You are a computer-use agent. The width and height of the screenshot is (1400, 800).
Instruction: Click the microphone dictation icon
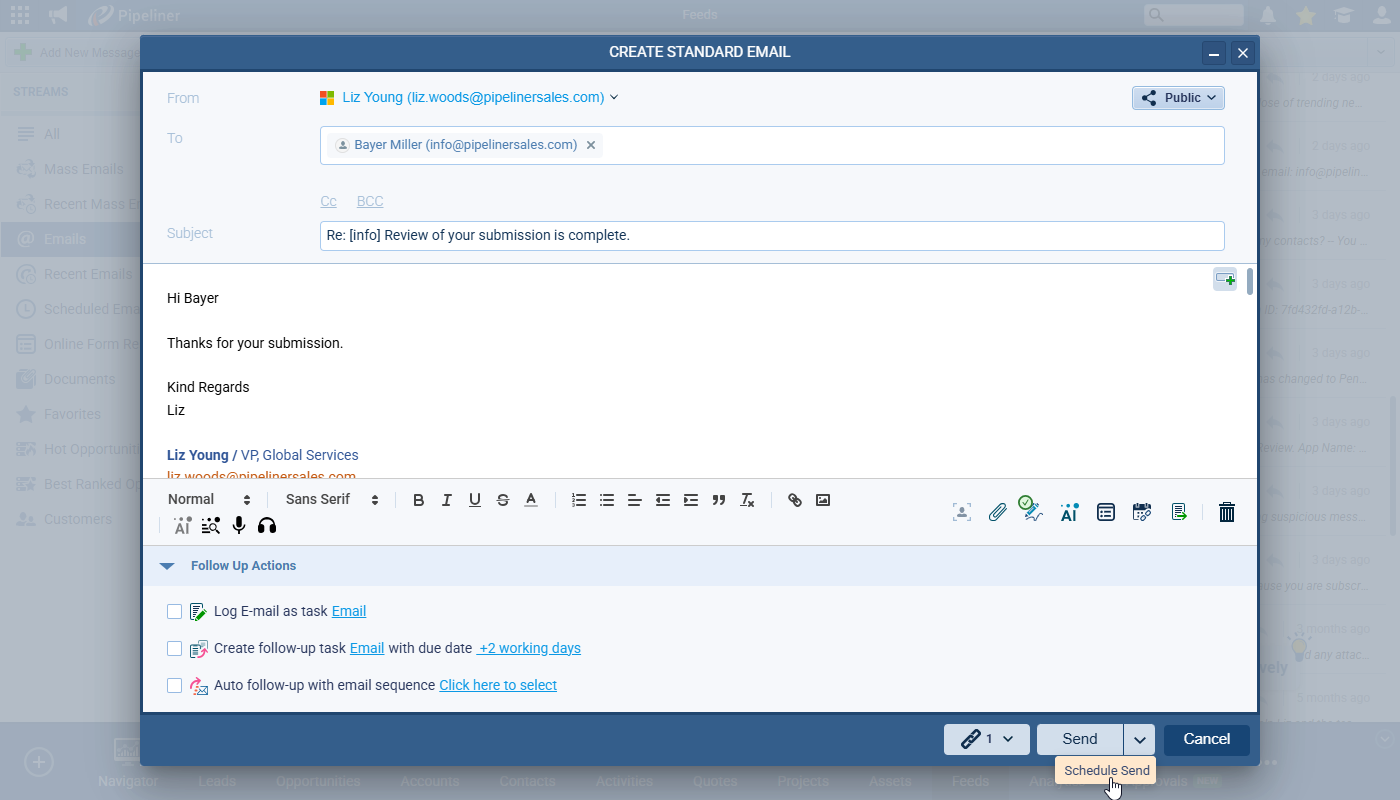click(x=239, y=526)
